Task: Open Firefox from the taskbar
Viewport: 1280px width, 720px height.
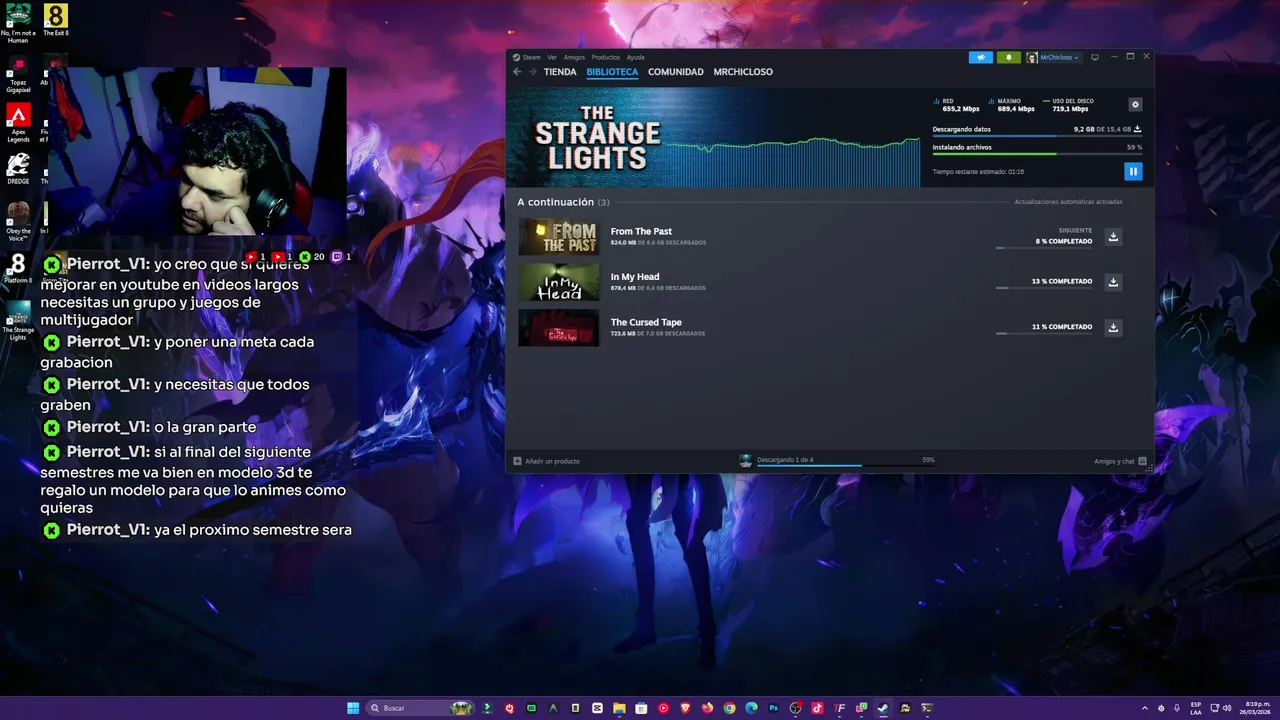Action: pos(707,708)
